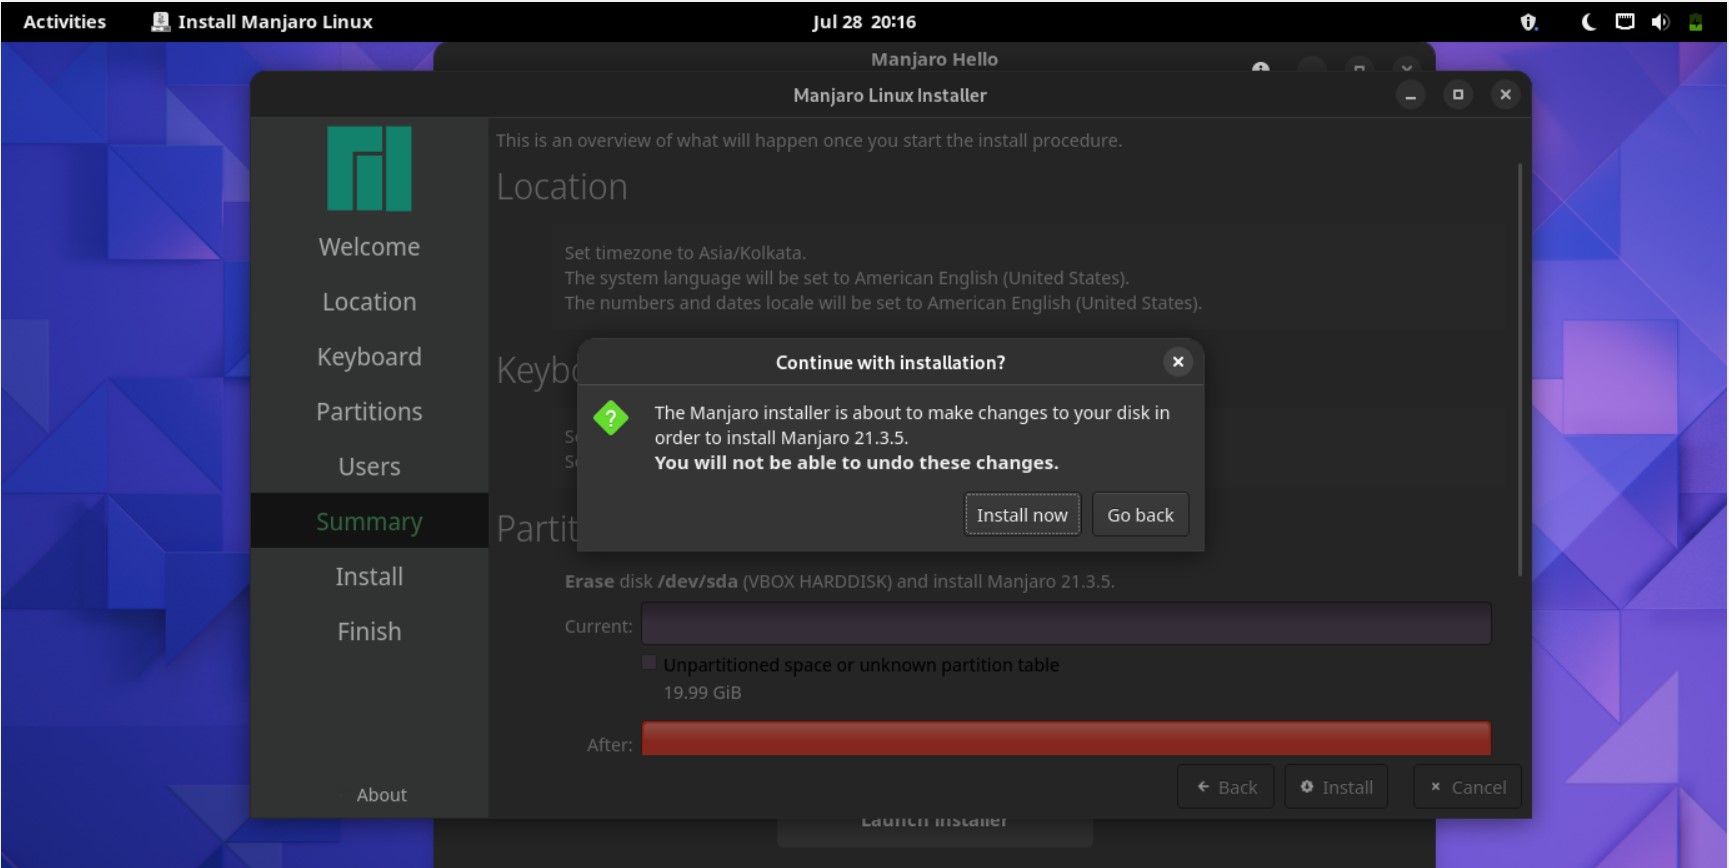Screen dimensions: 1729x868
Task: Click the battery icon in the top bar
Action: (1695, 22)
